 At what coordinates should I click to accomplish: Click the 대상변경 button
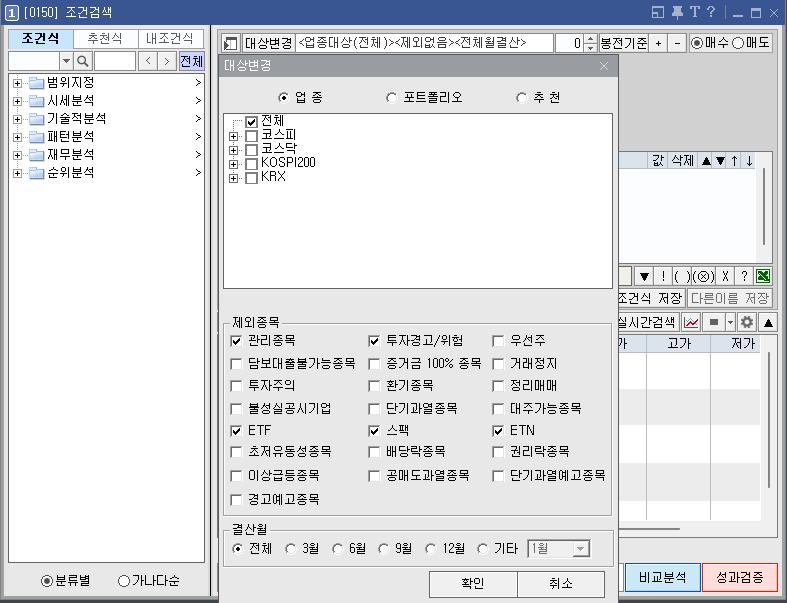click(269, 43)
